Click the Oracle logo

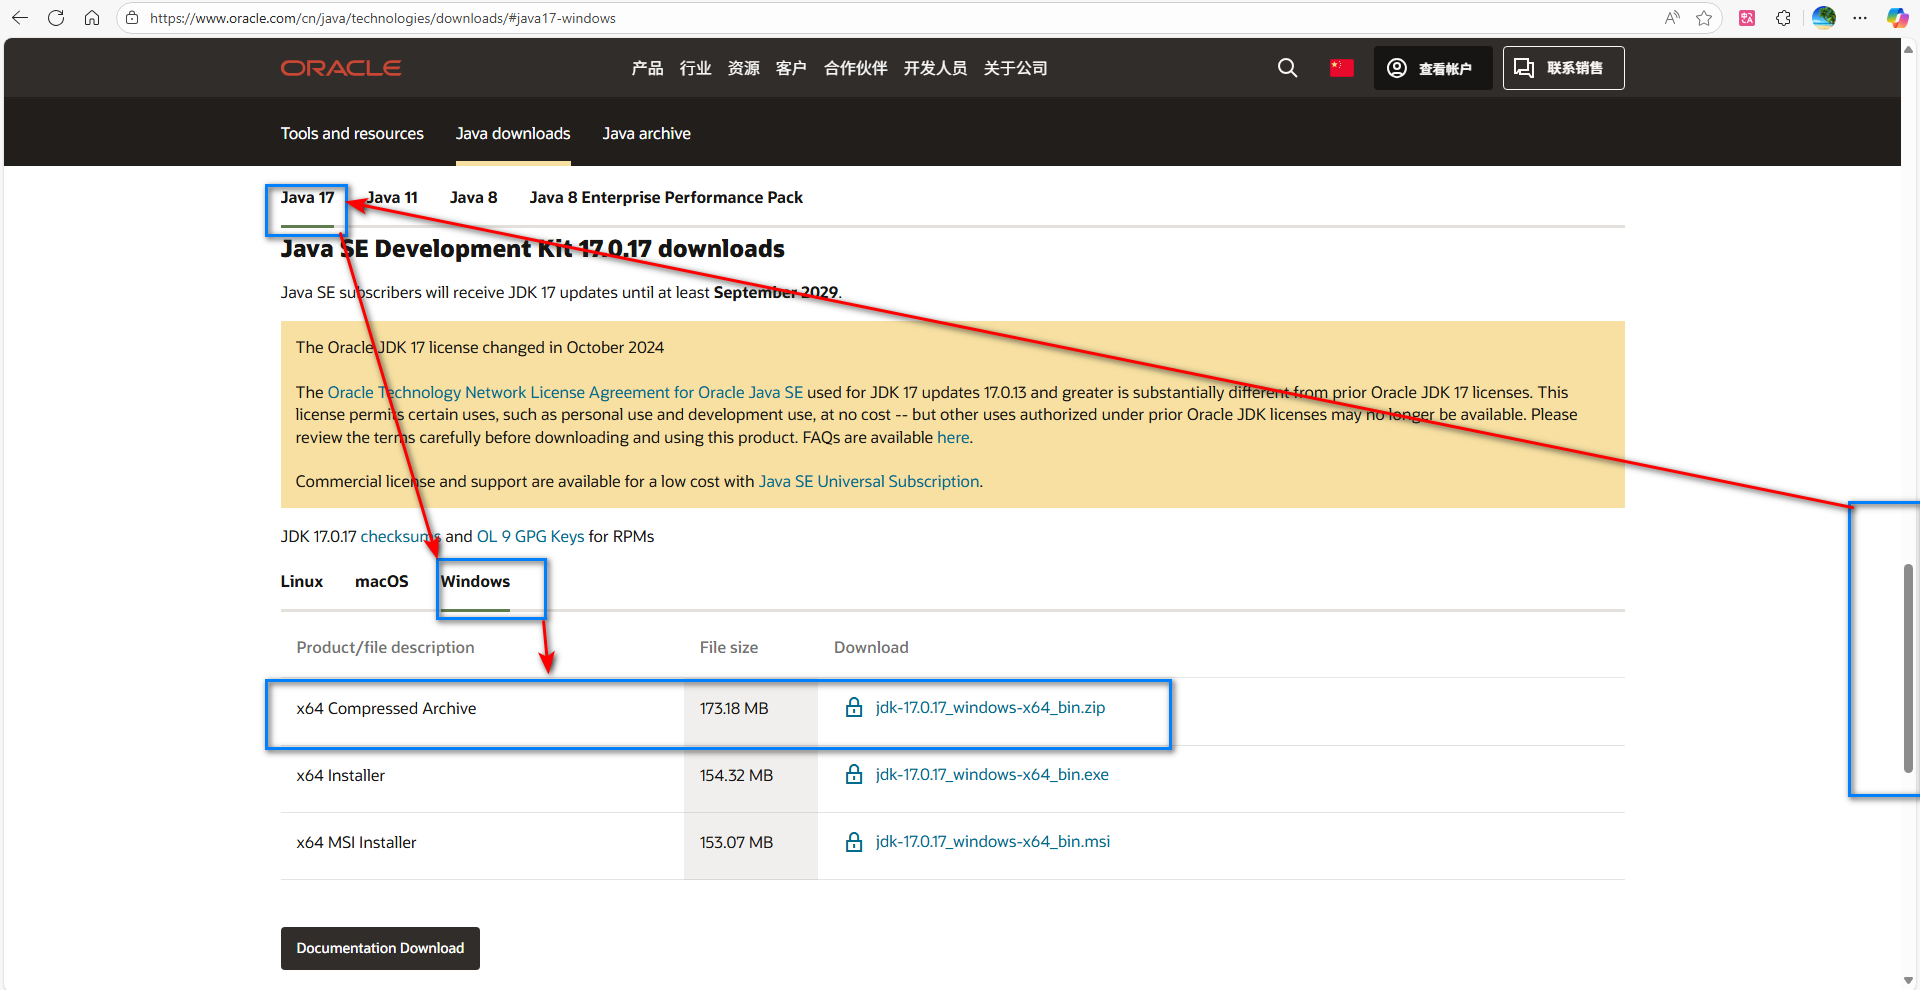coord(341,68)
